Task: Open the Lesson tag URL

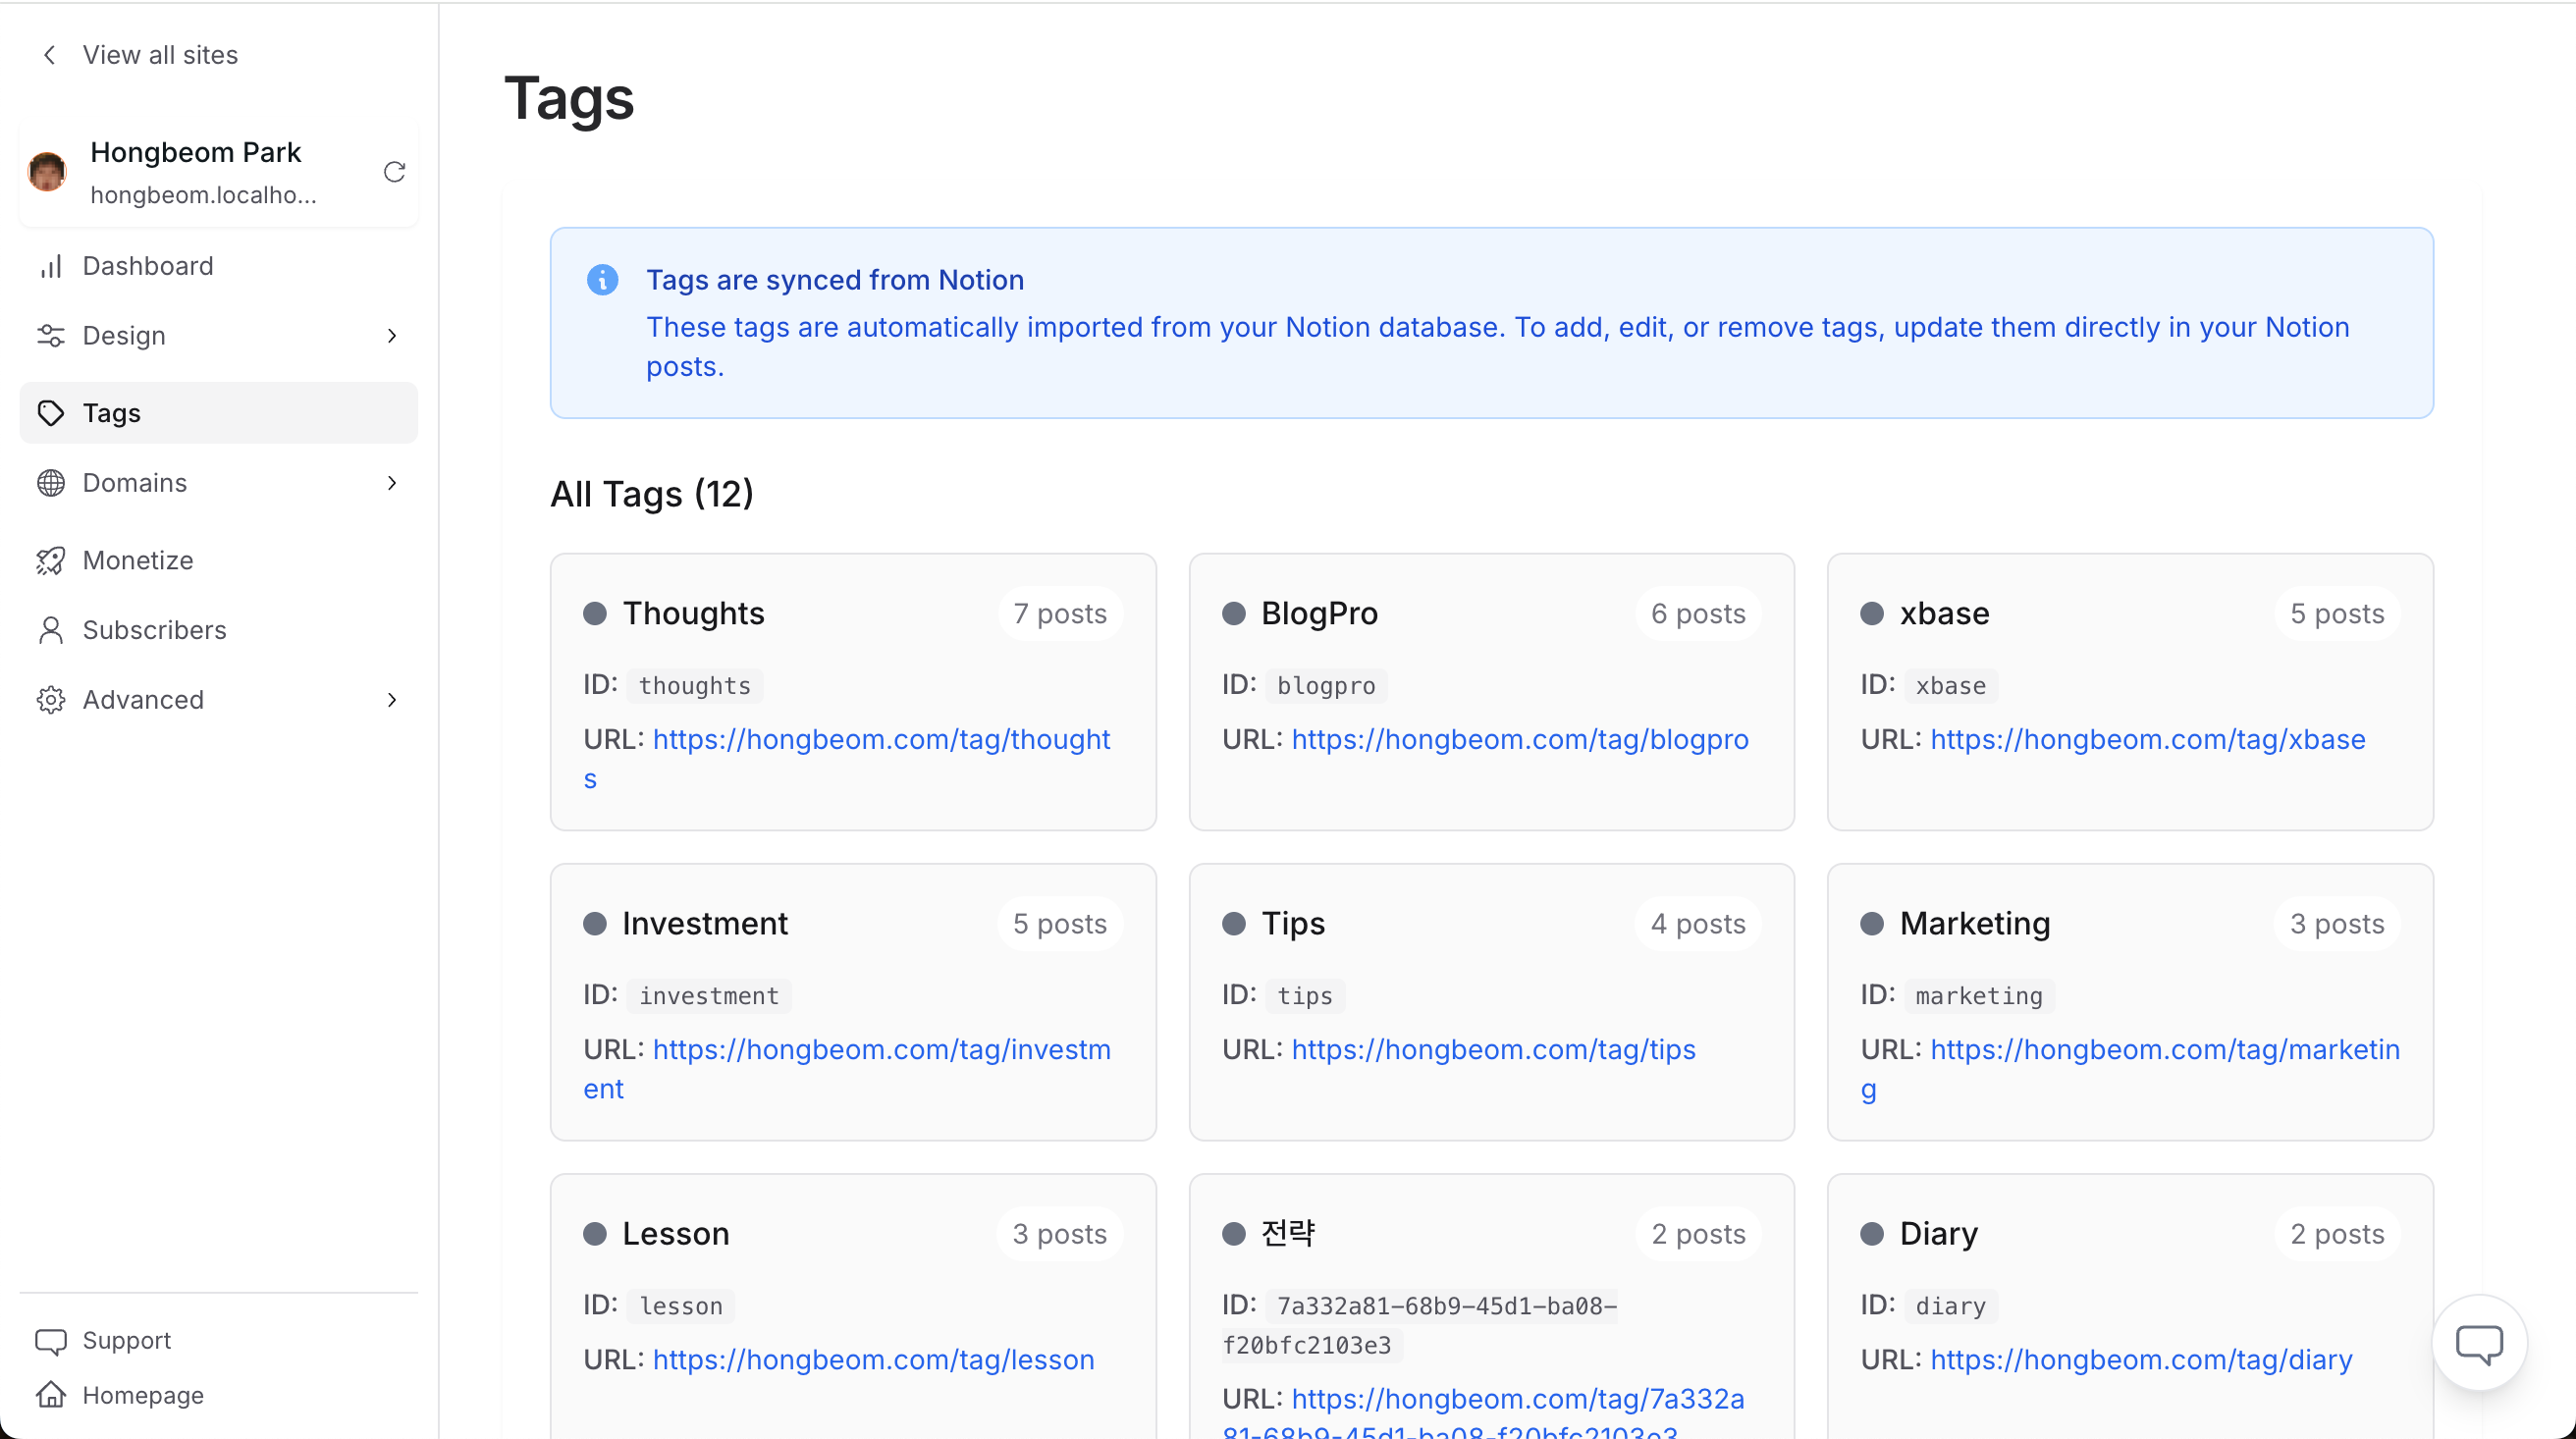Action: pos(874,1360)
